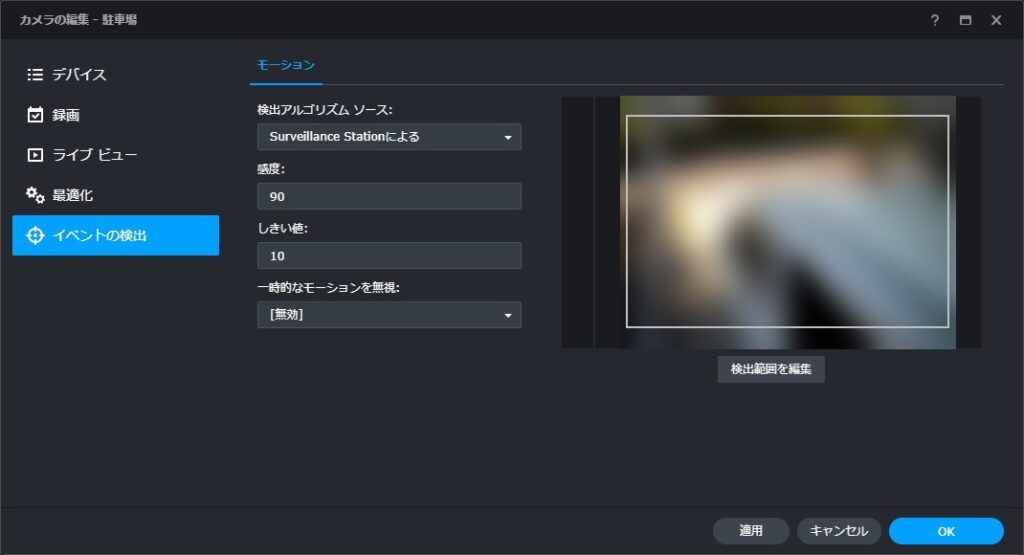Open the 最適化 section
The height and width of the screenshot is (555, 1024).
(116, 195)
